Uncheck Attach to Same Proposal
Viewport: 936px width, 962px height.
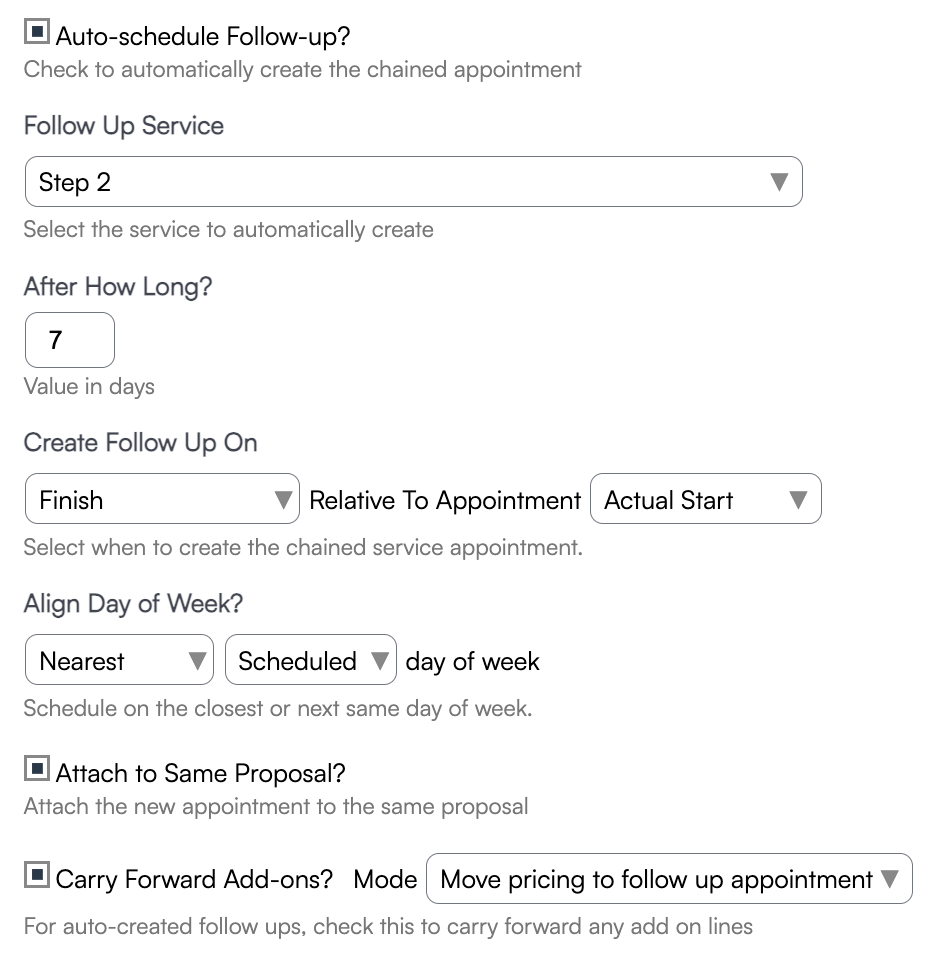[x=36, y=770]
